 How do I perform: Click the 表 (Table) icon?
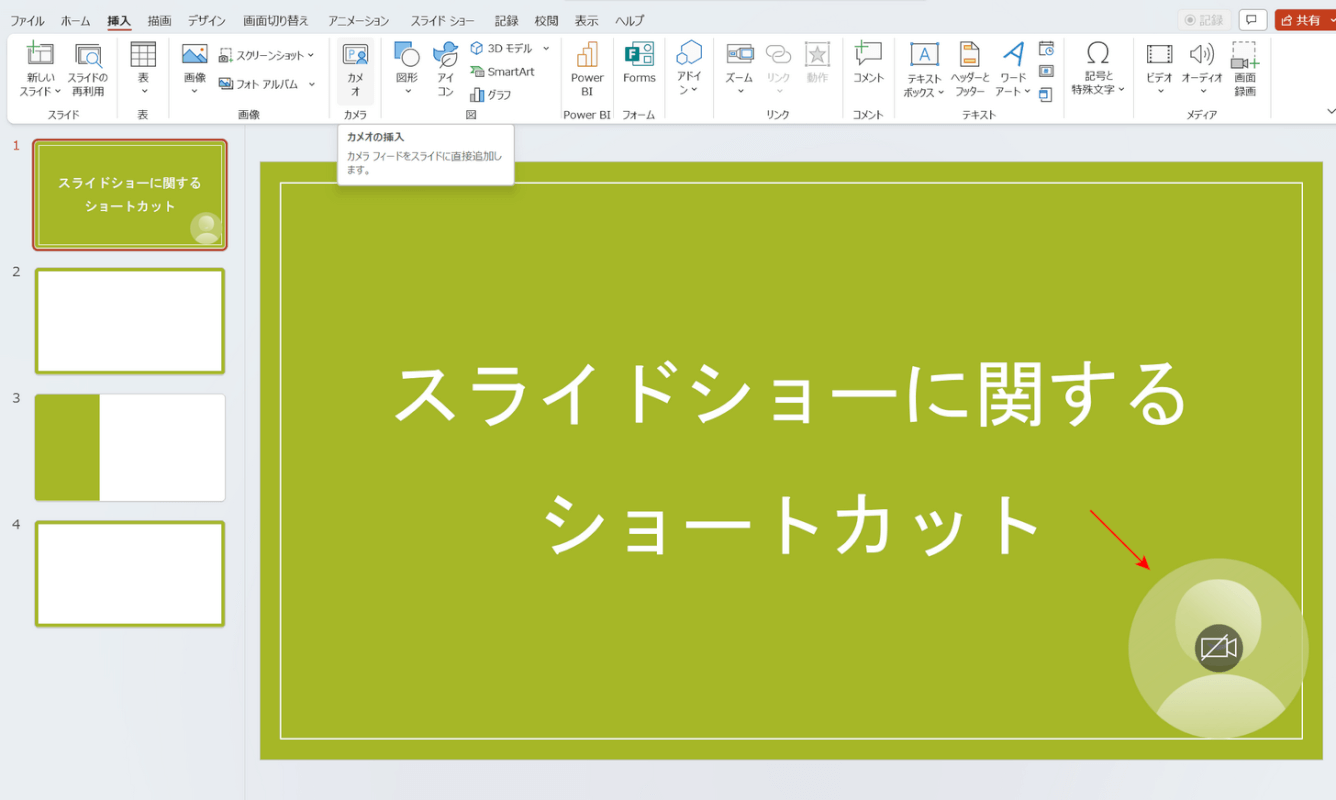pos(143,55)
